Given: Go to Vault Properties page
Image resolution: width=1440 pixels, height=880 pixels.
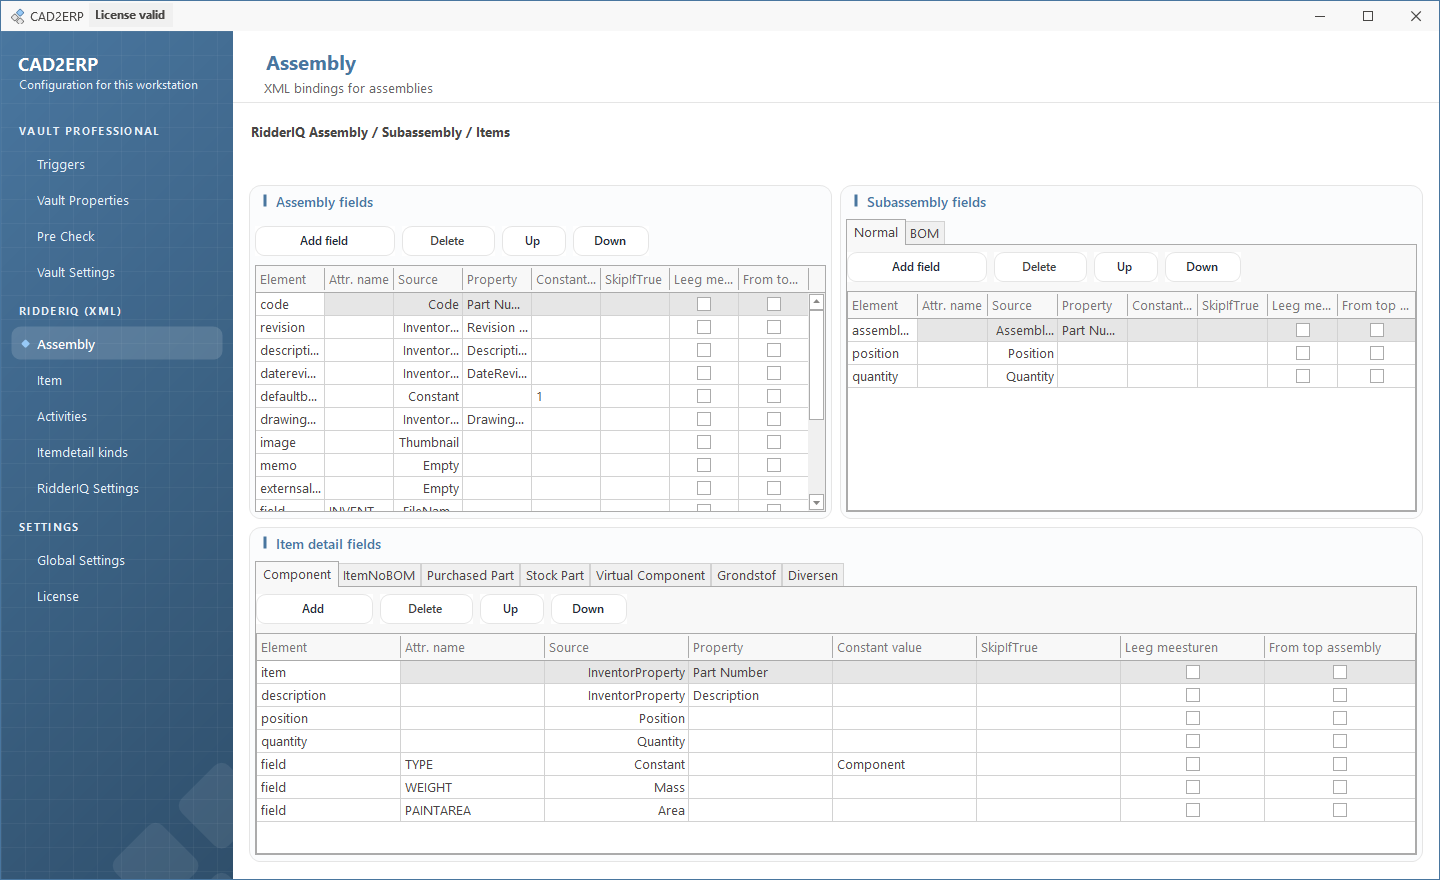Looking at the screenshot, I should click(83, 201).
